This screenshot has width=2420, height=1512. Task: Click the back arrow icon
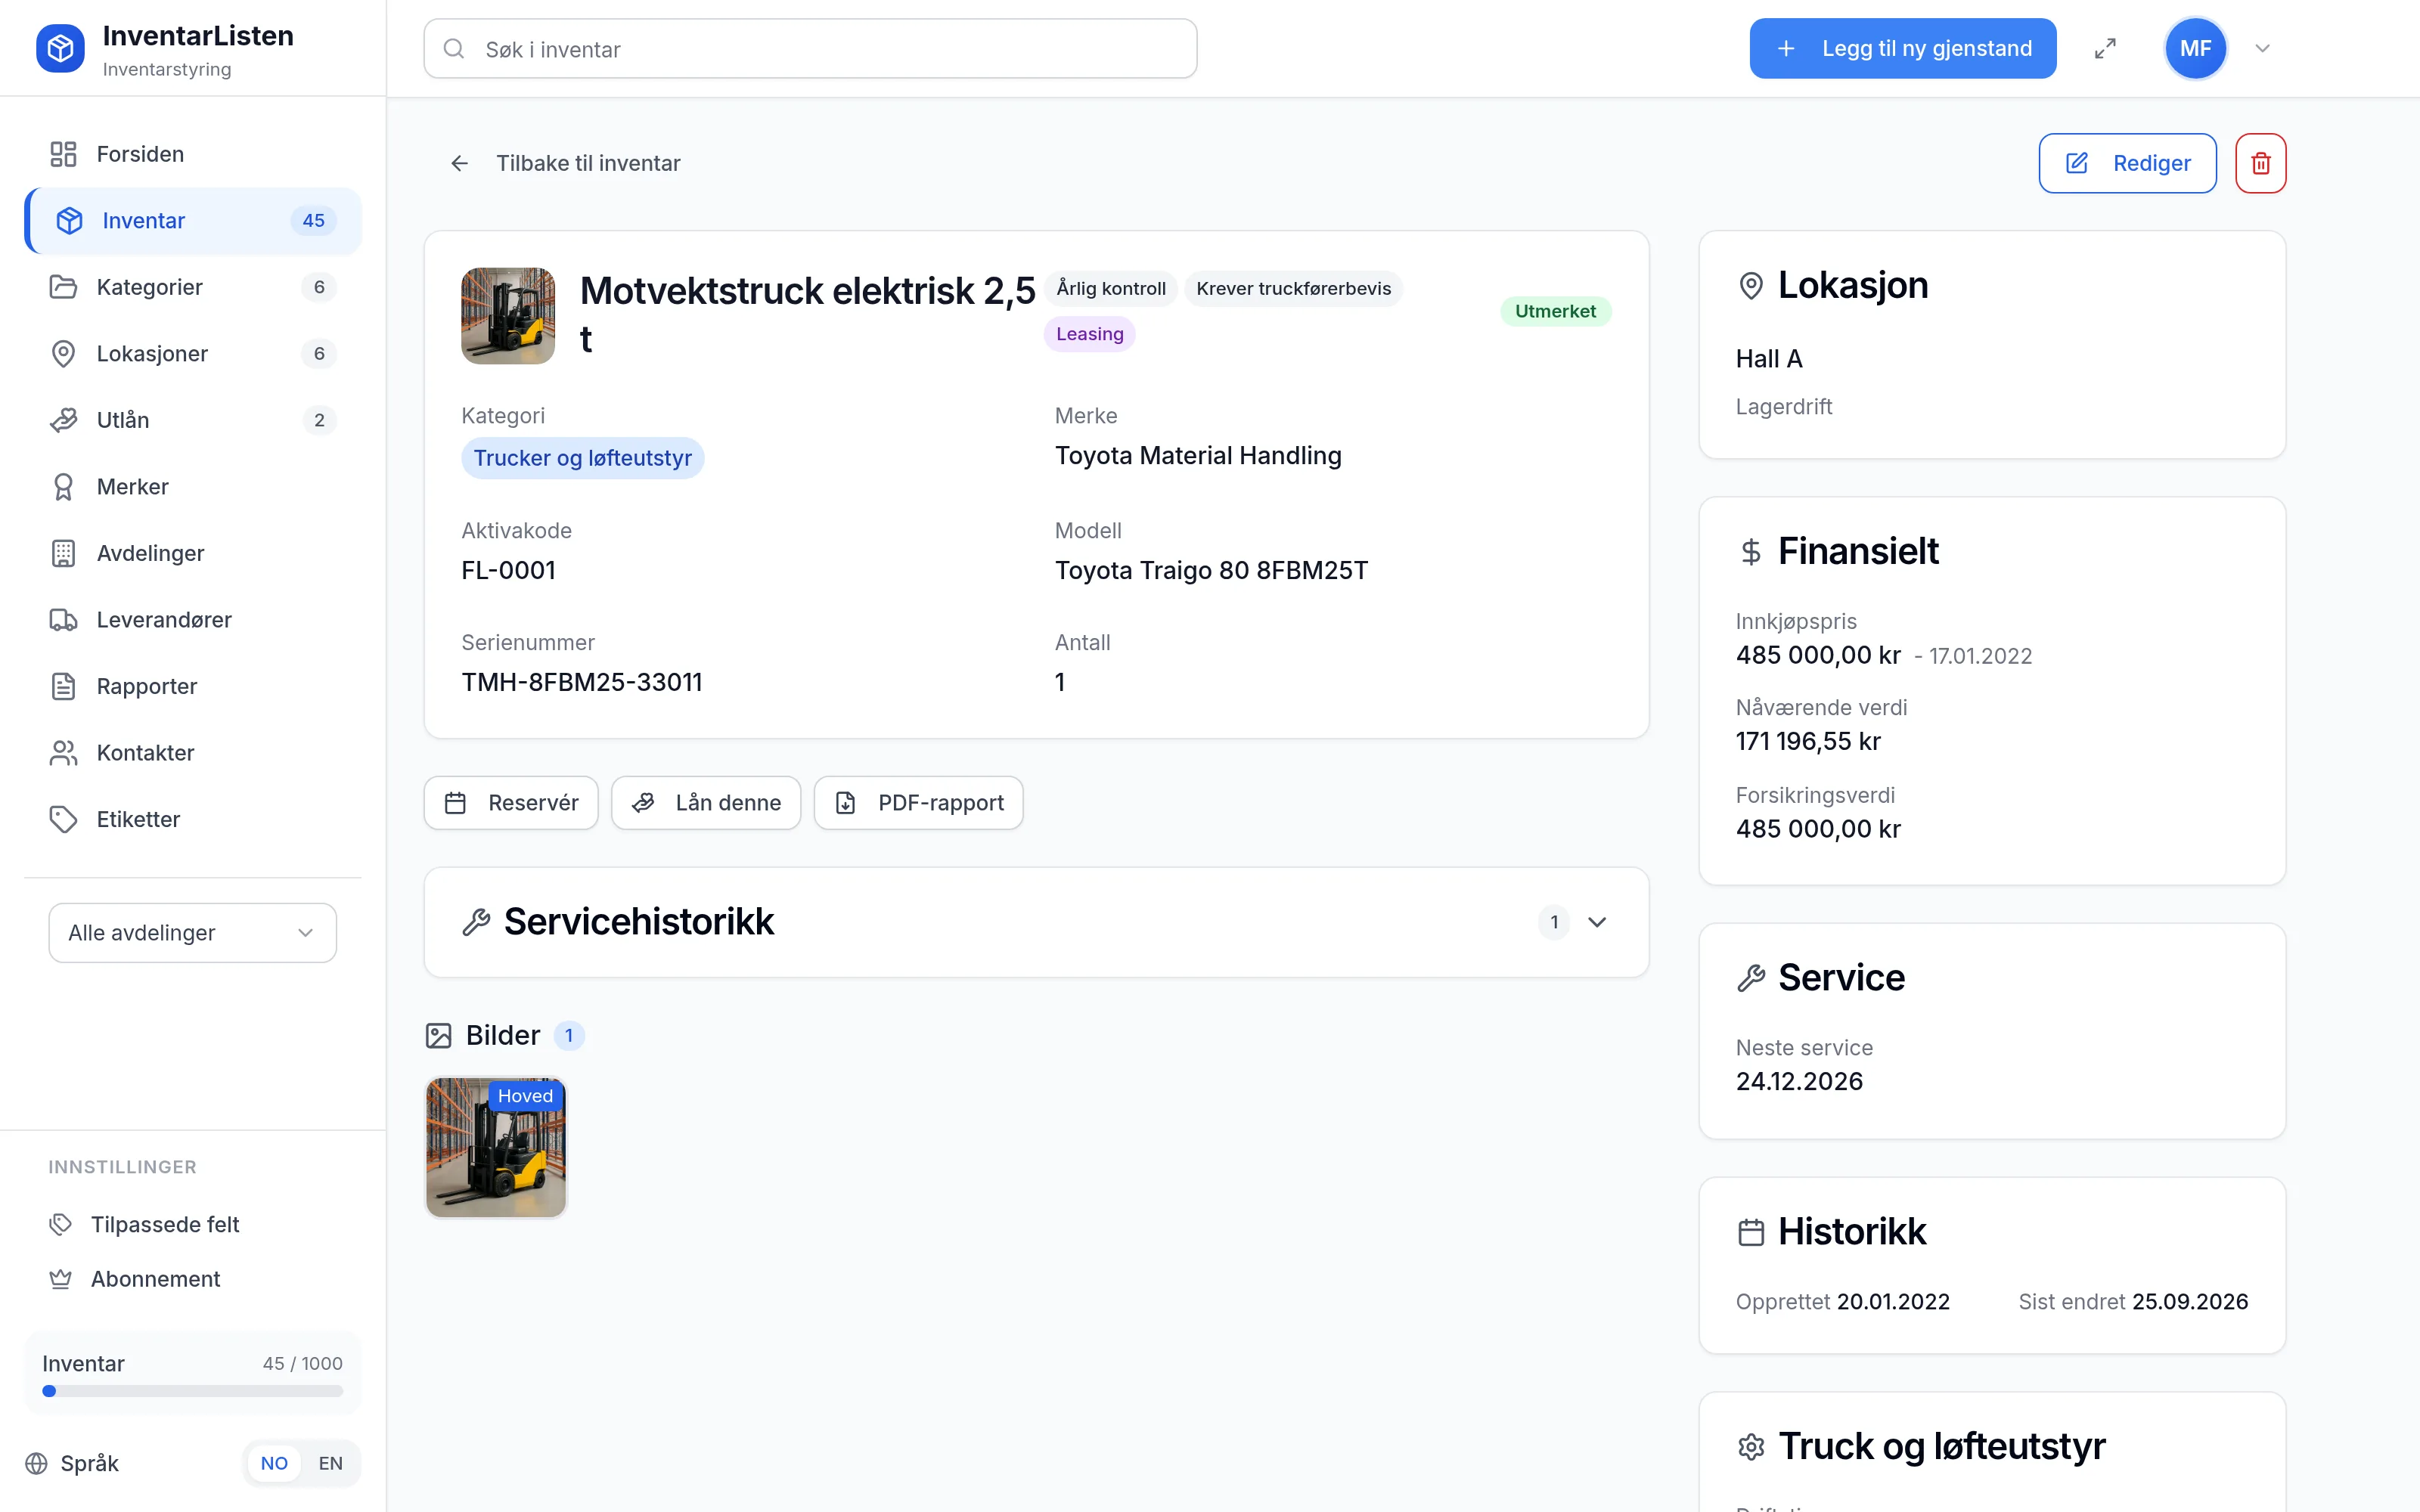459,163
